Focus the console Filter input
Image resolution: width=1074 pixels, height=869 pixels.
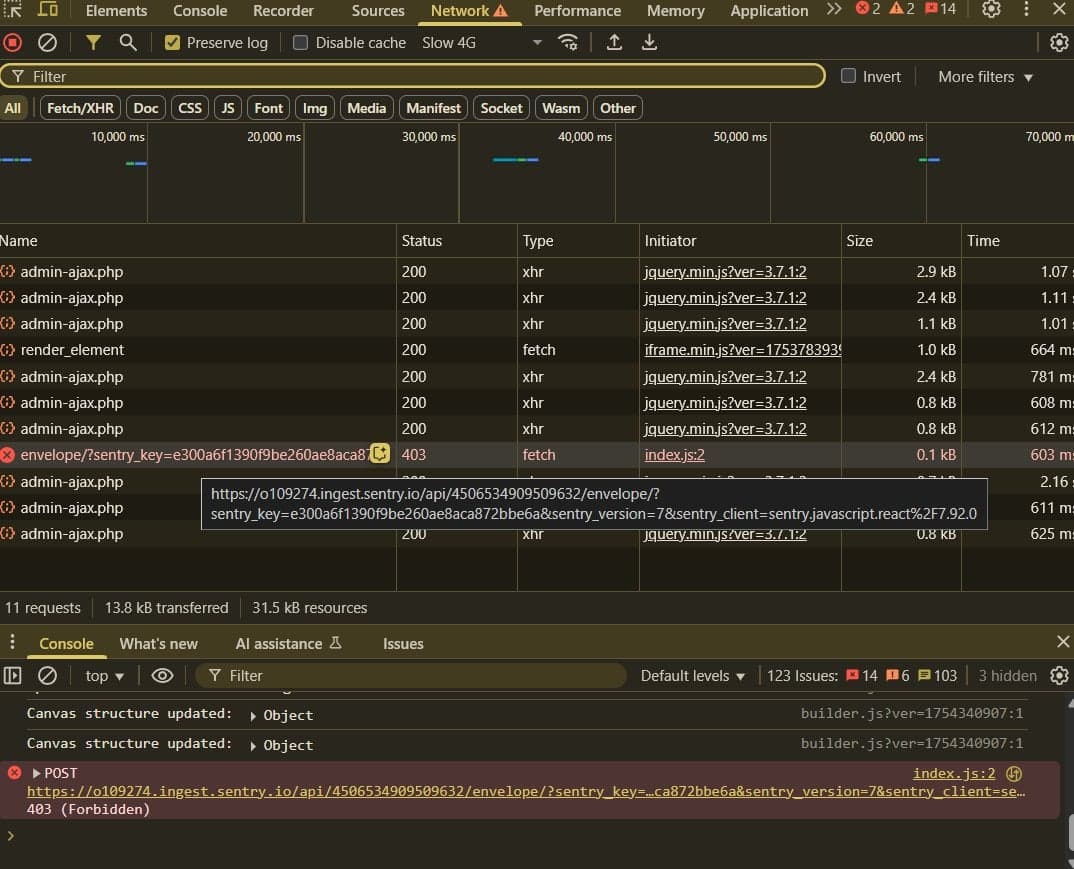(x=410, y=676)
